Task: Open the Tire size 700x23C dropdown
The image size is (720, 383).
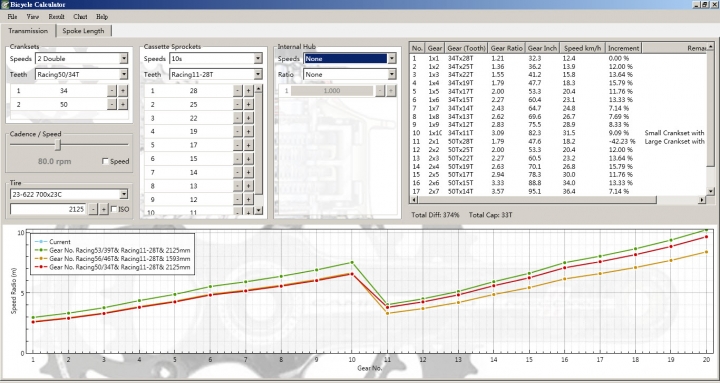Action: [x=123, y=194]
